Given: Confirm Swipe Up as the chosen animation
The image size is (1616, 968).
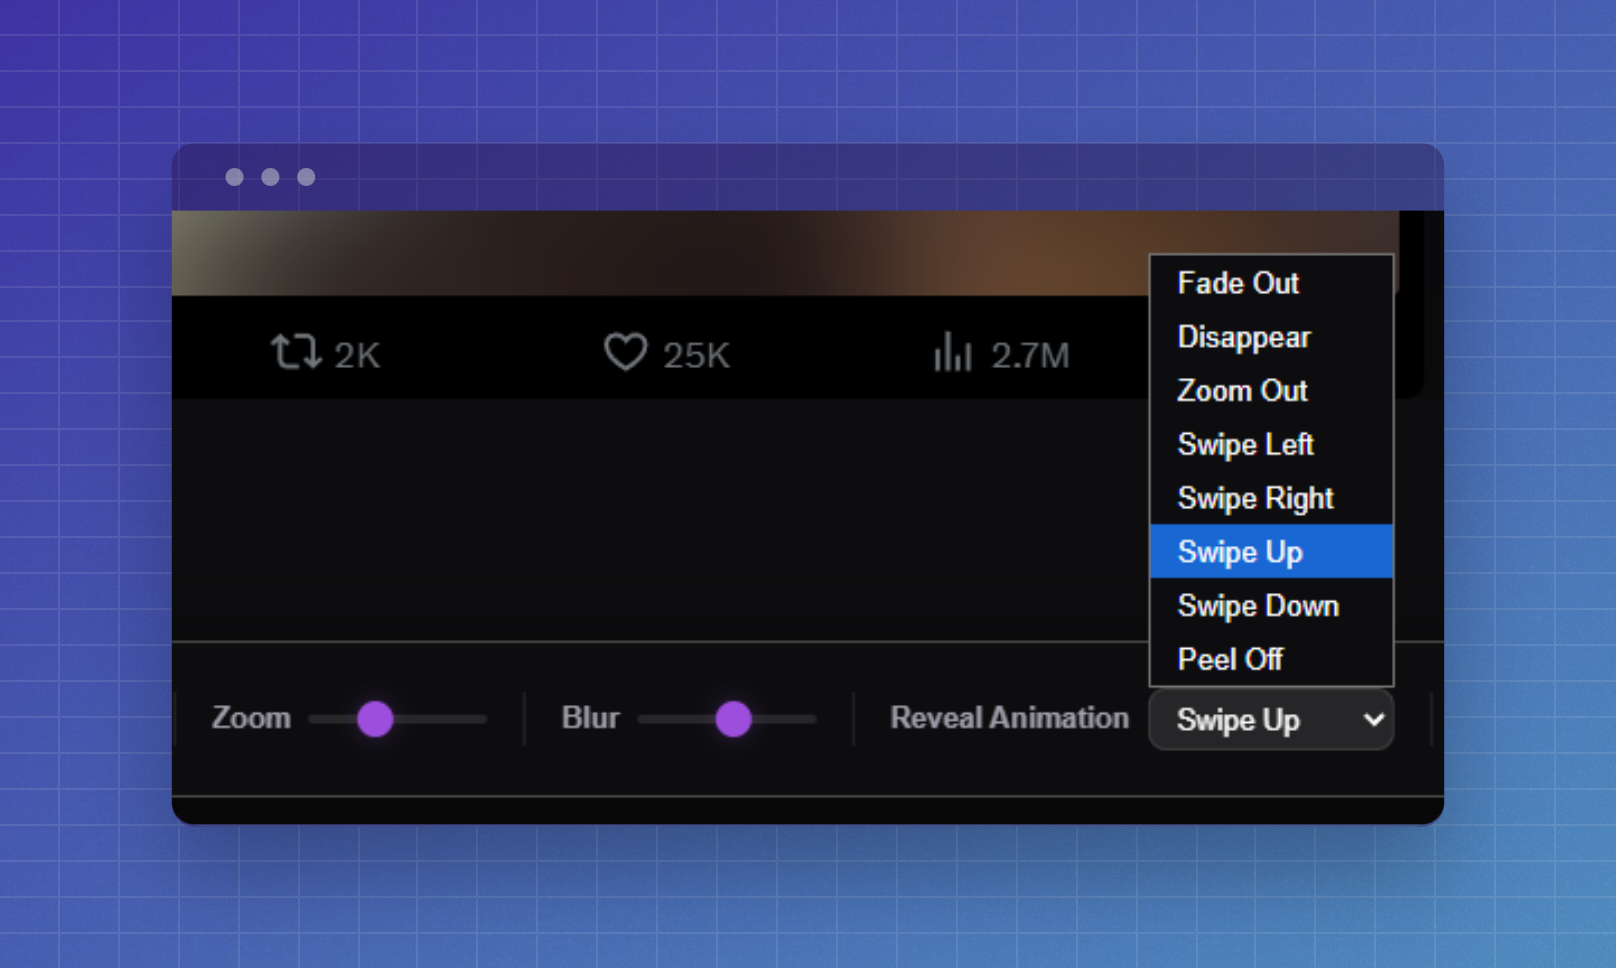Looking at the screenshot, I should click(1240, 552).
